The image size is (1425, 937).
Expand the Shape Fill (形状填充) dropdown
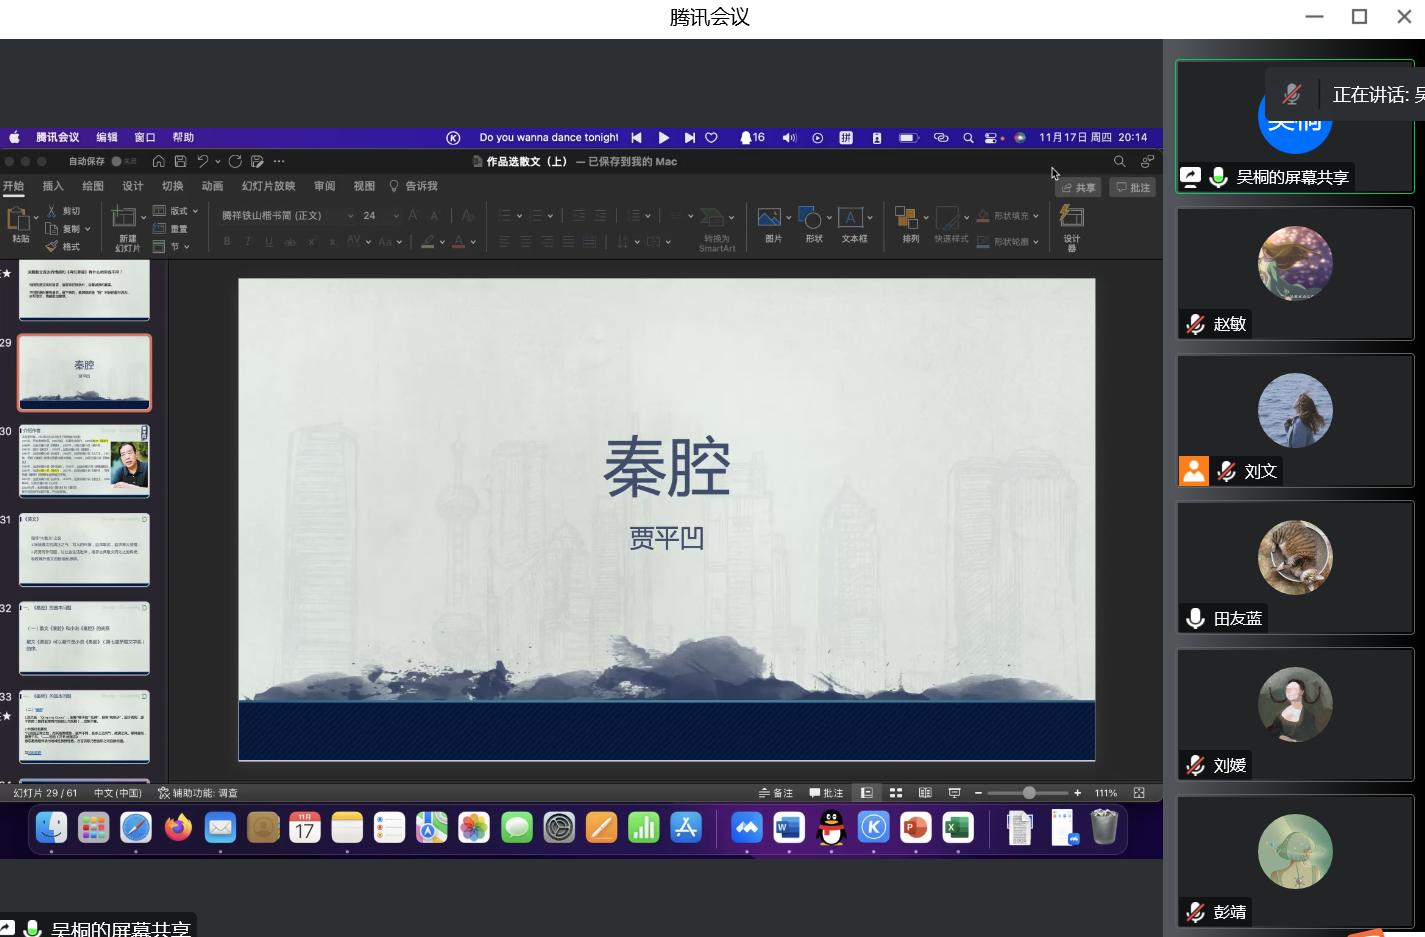click(x=1035, y=216)
